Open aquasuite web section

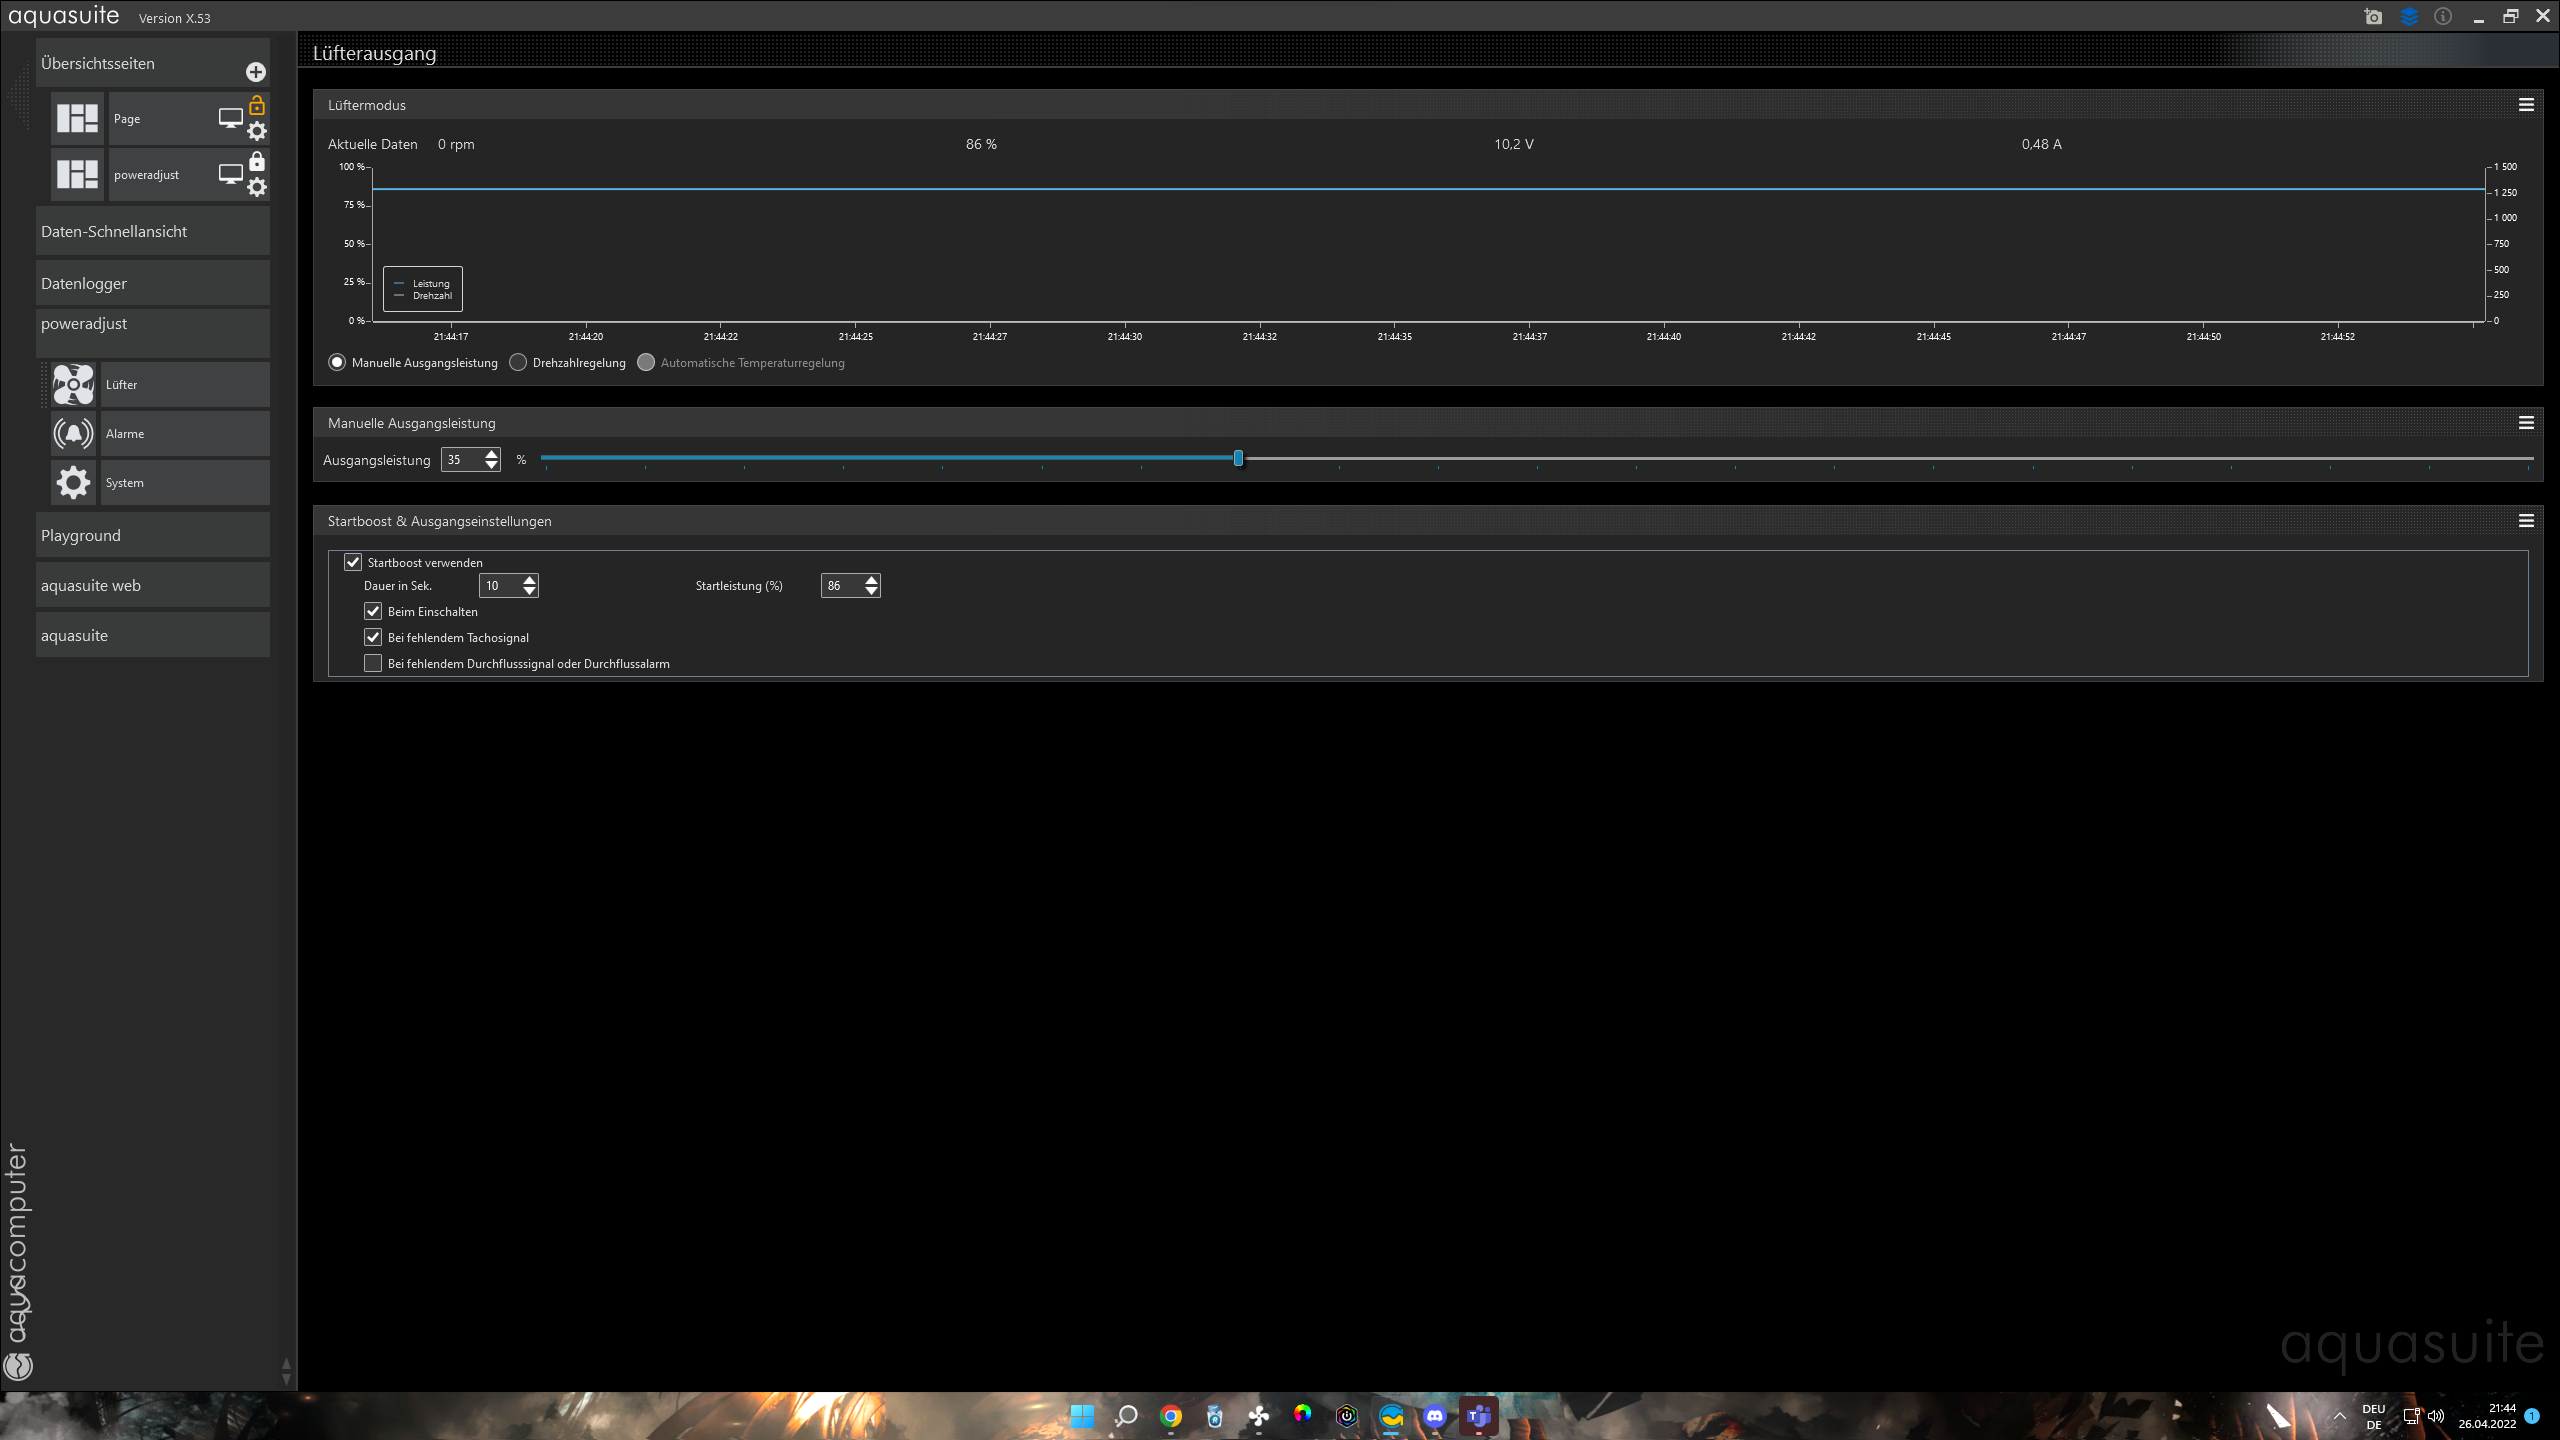click(x=152, y=585)
